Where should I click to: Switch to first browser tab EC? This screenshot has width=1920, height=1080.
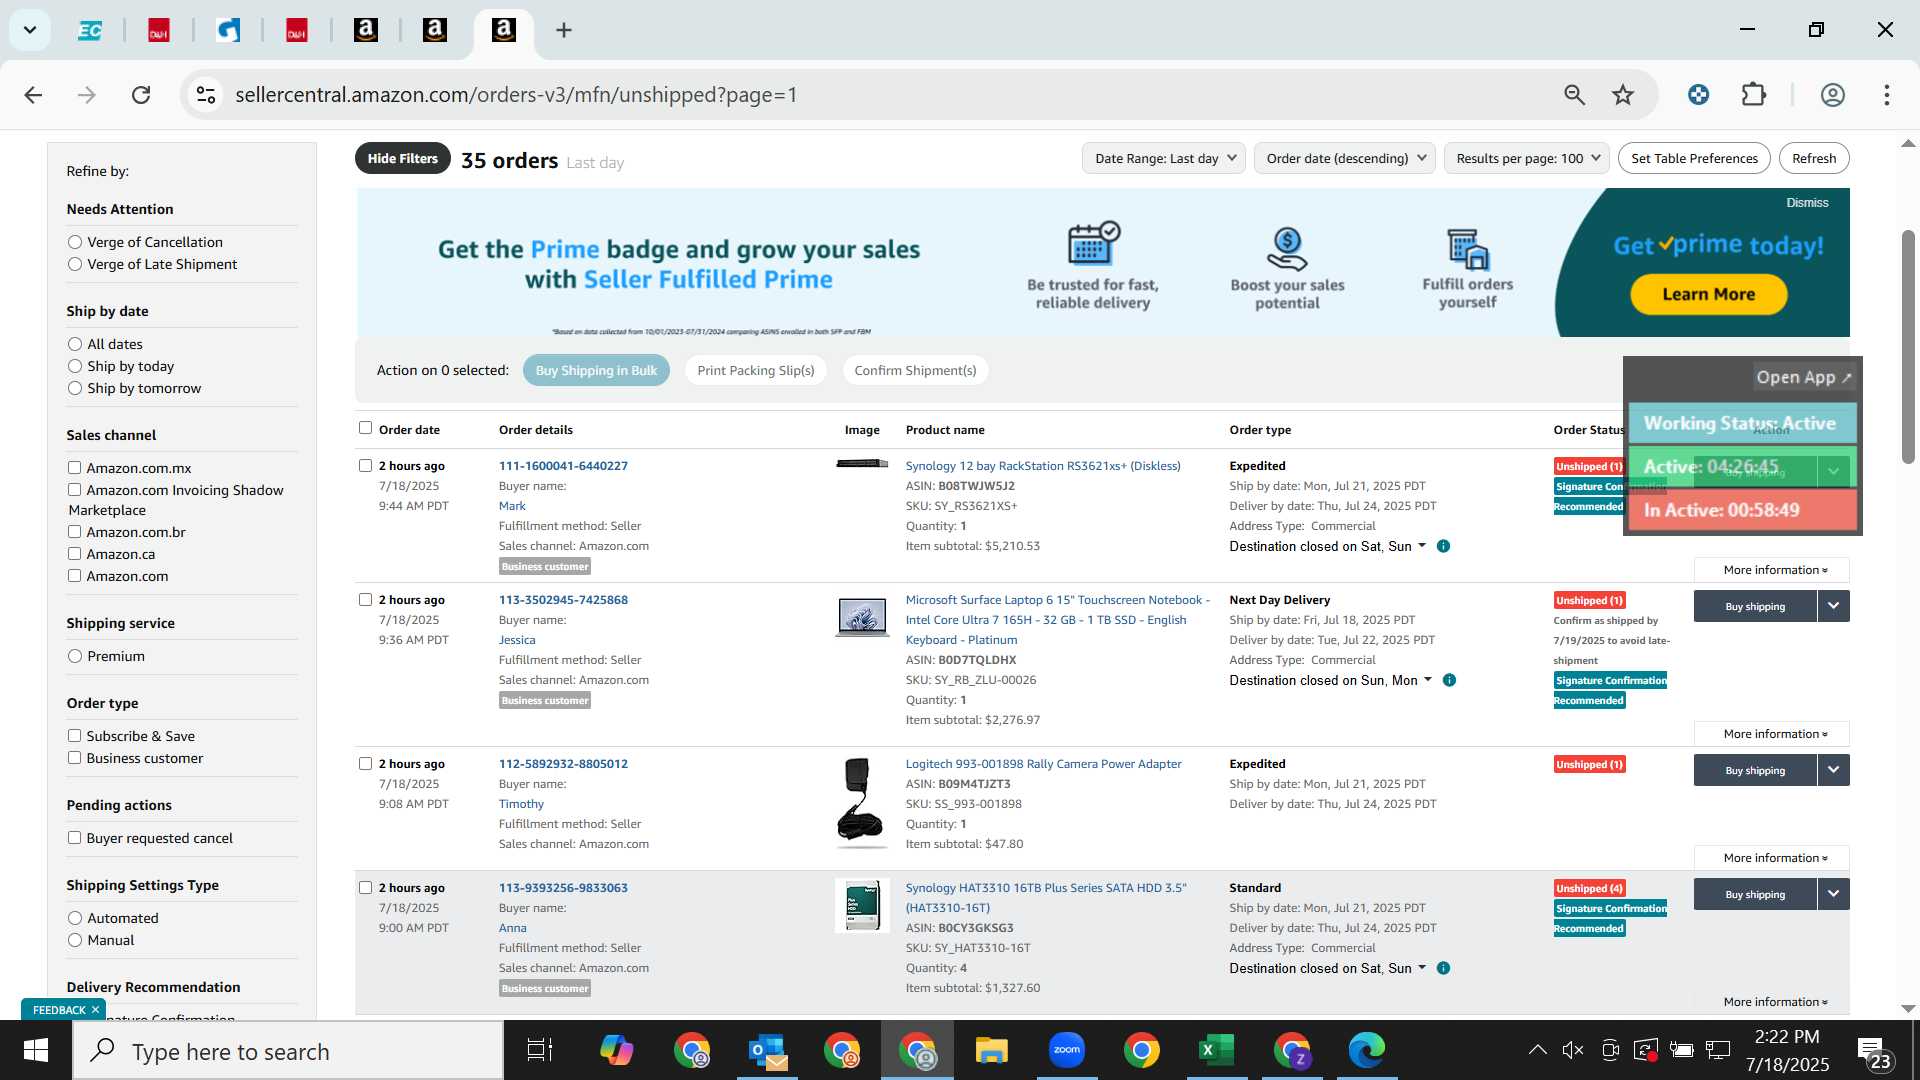[90, 30]
